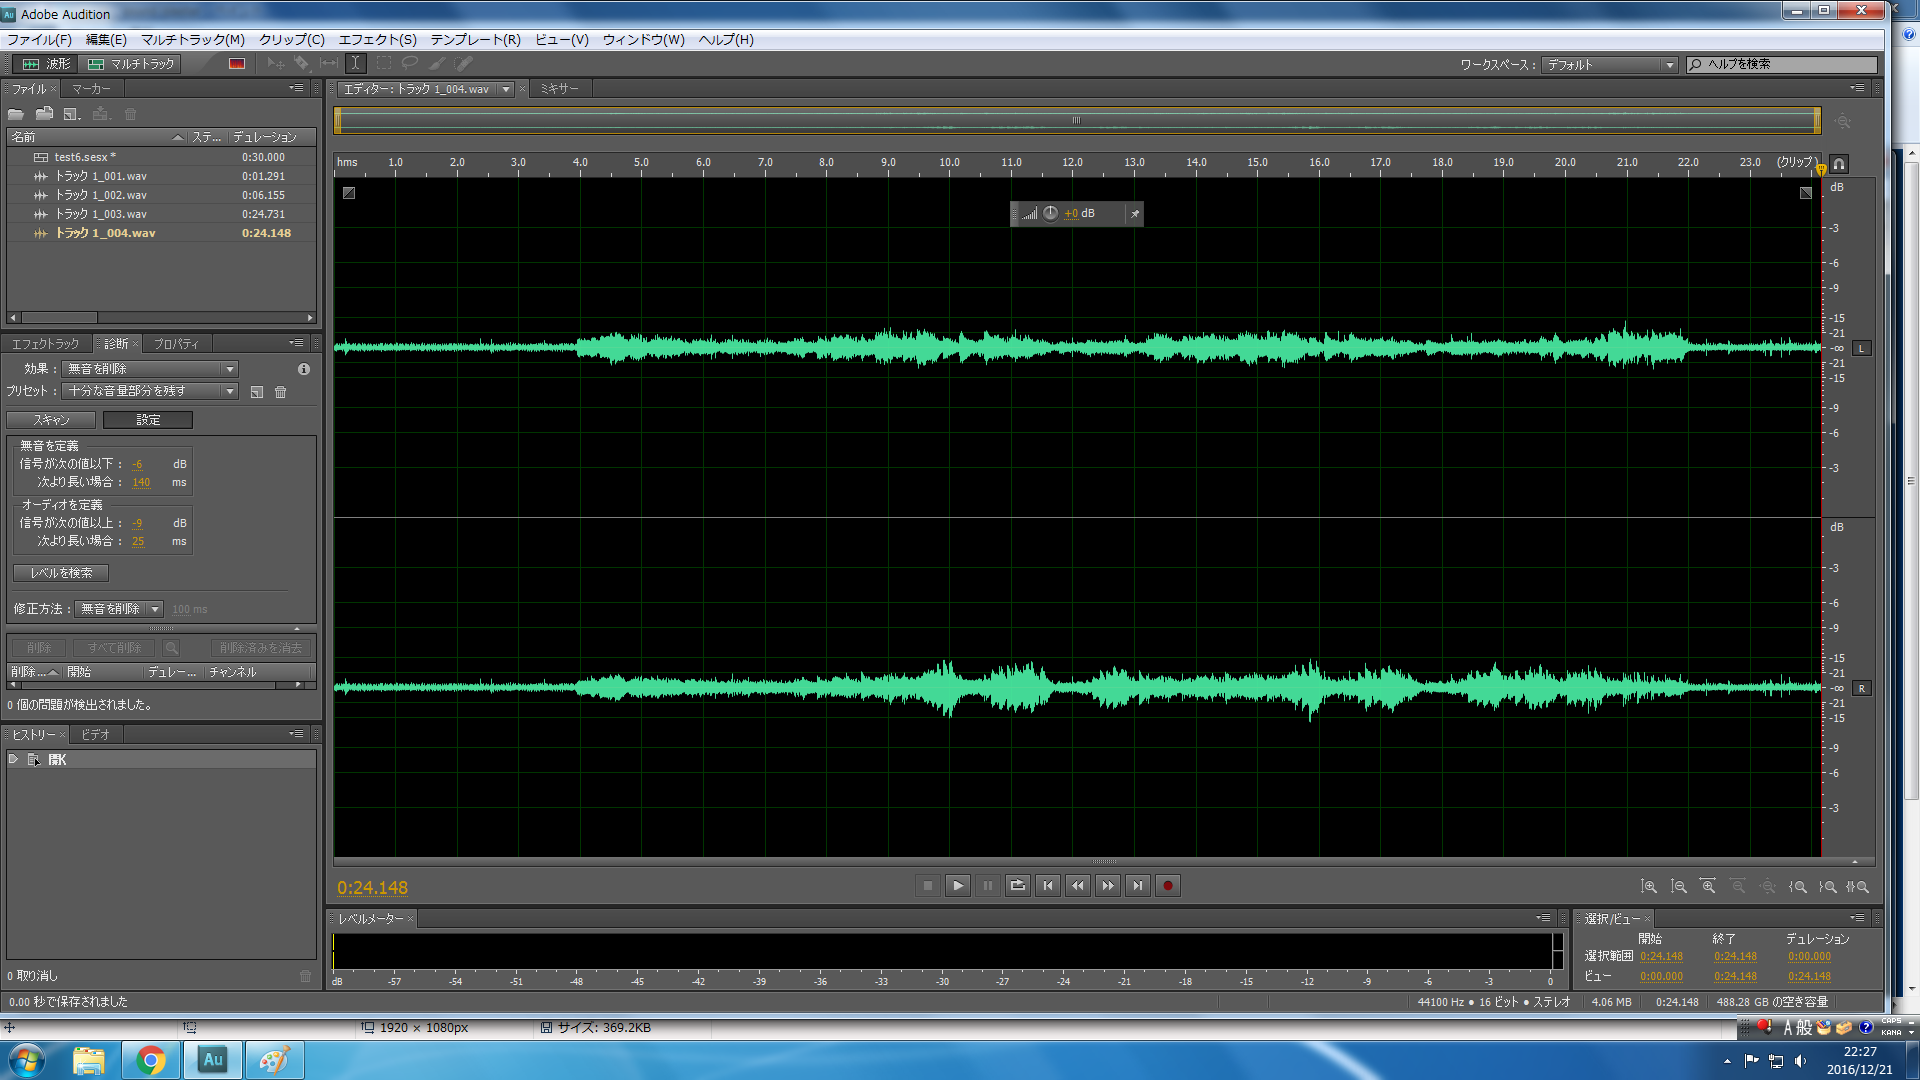The image size is (1920, 1080).
Task: Click the zoom in time icon
Action: point(1709,887)
